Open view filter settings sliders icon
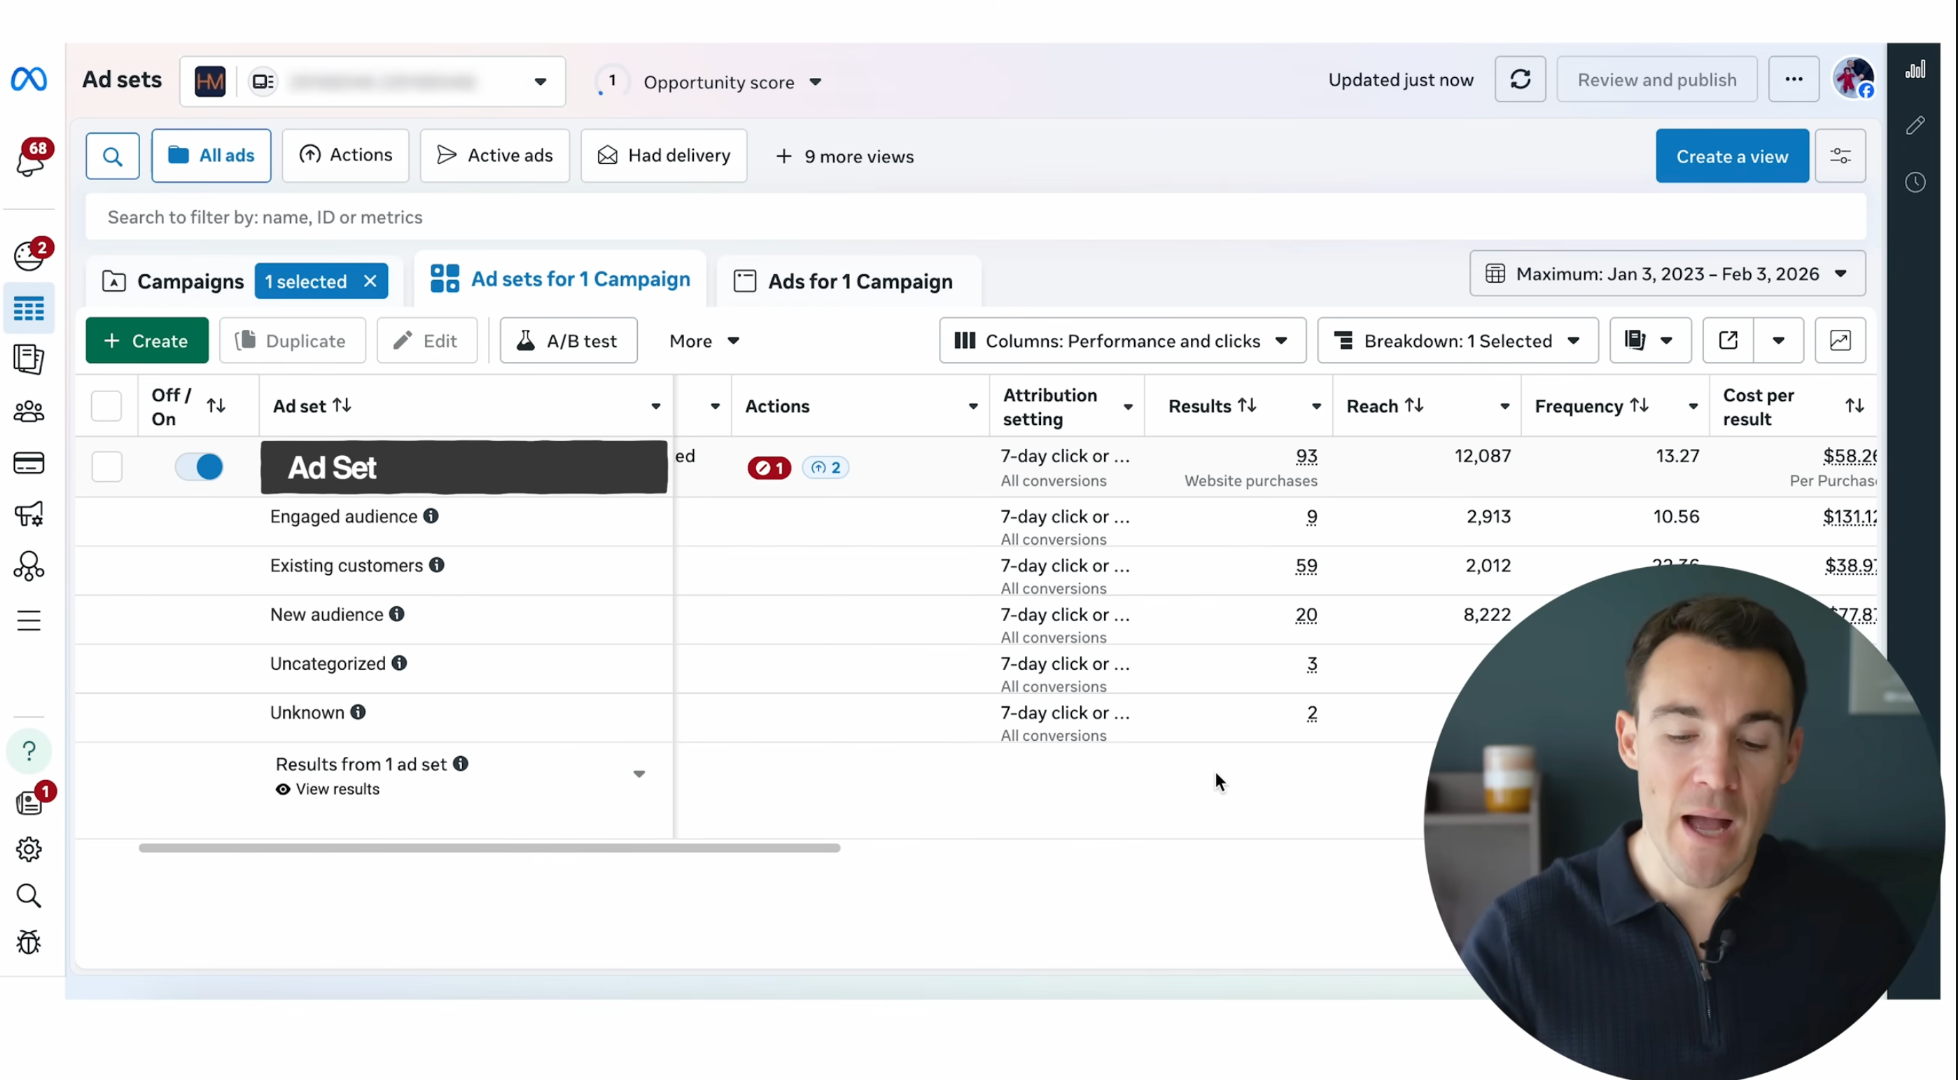 1840,156
